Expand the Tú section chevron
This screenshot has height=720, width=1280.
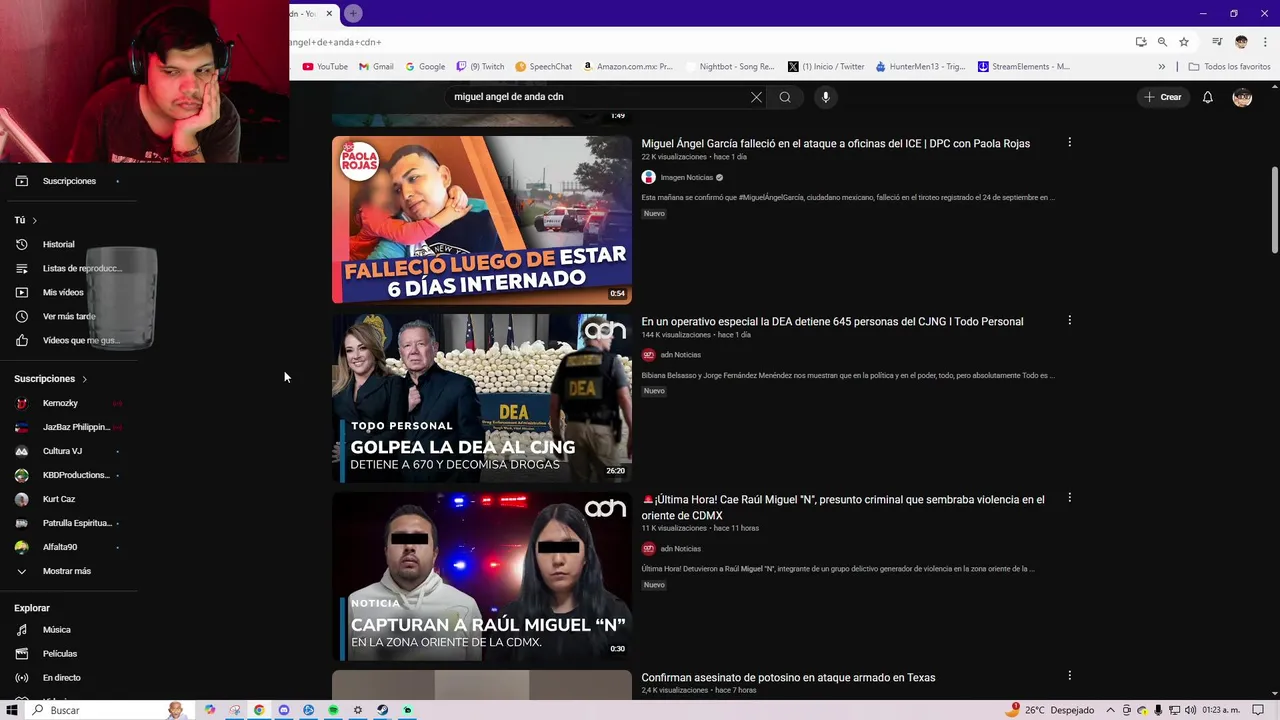[34, 220]
